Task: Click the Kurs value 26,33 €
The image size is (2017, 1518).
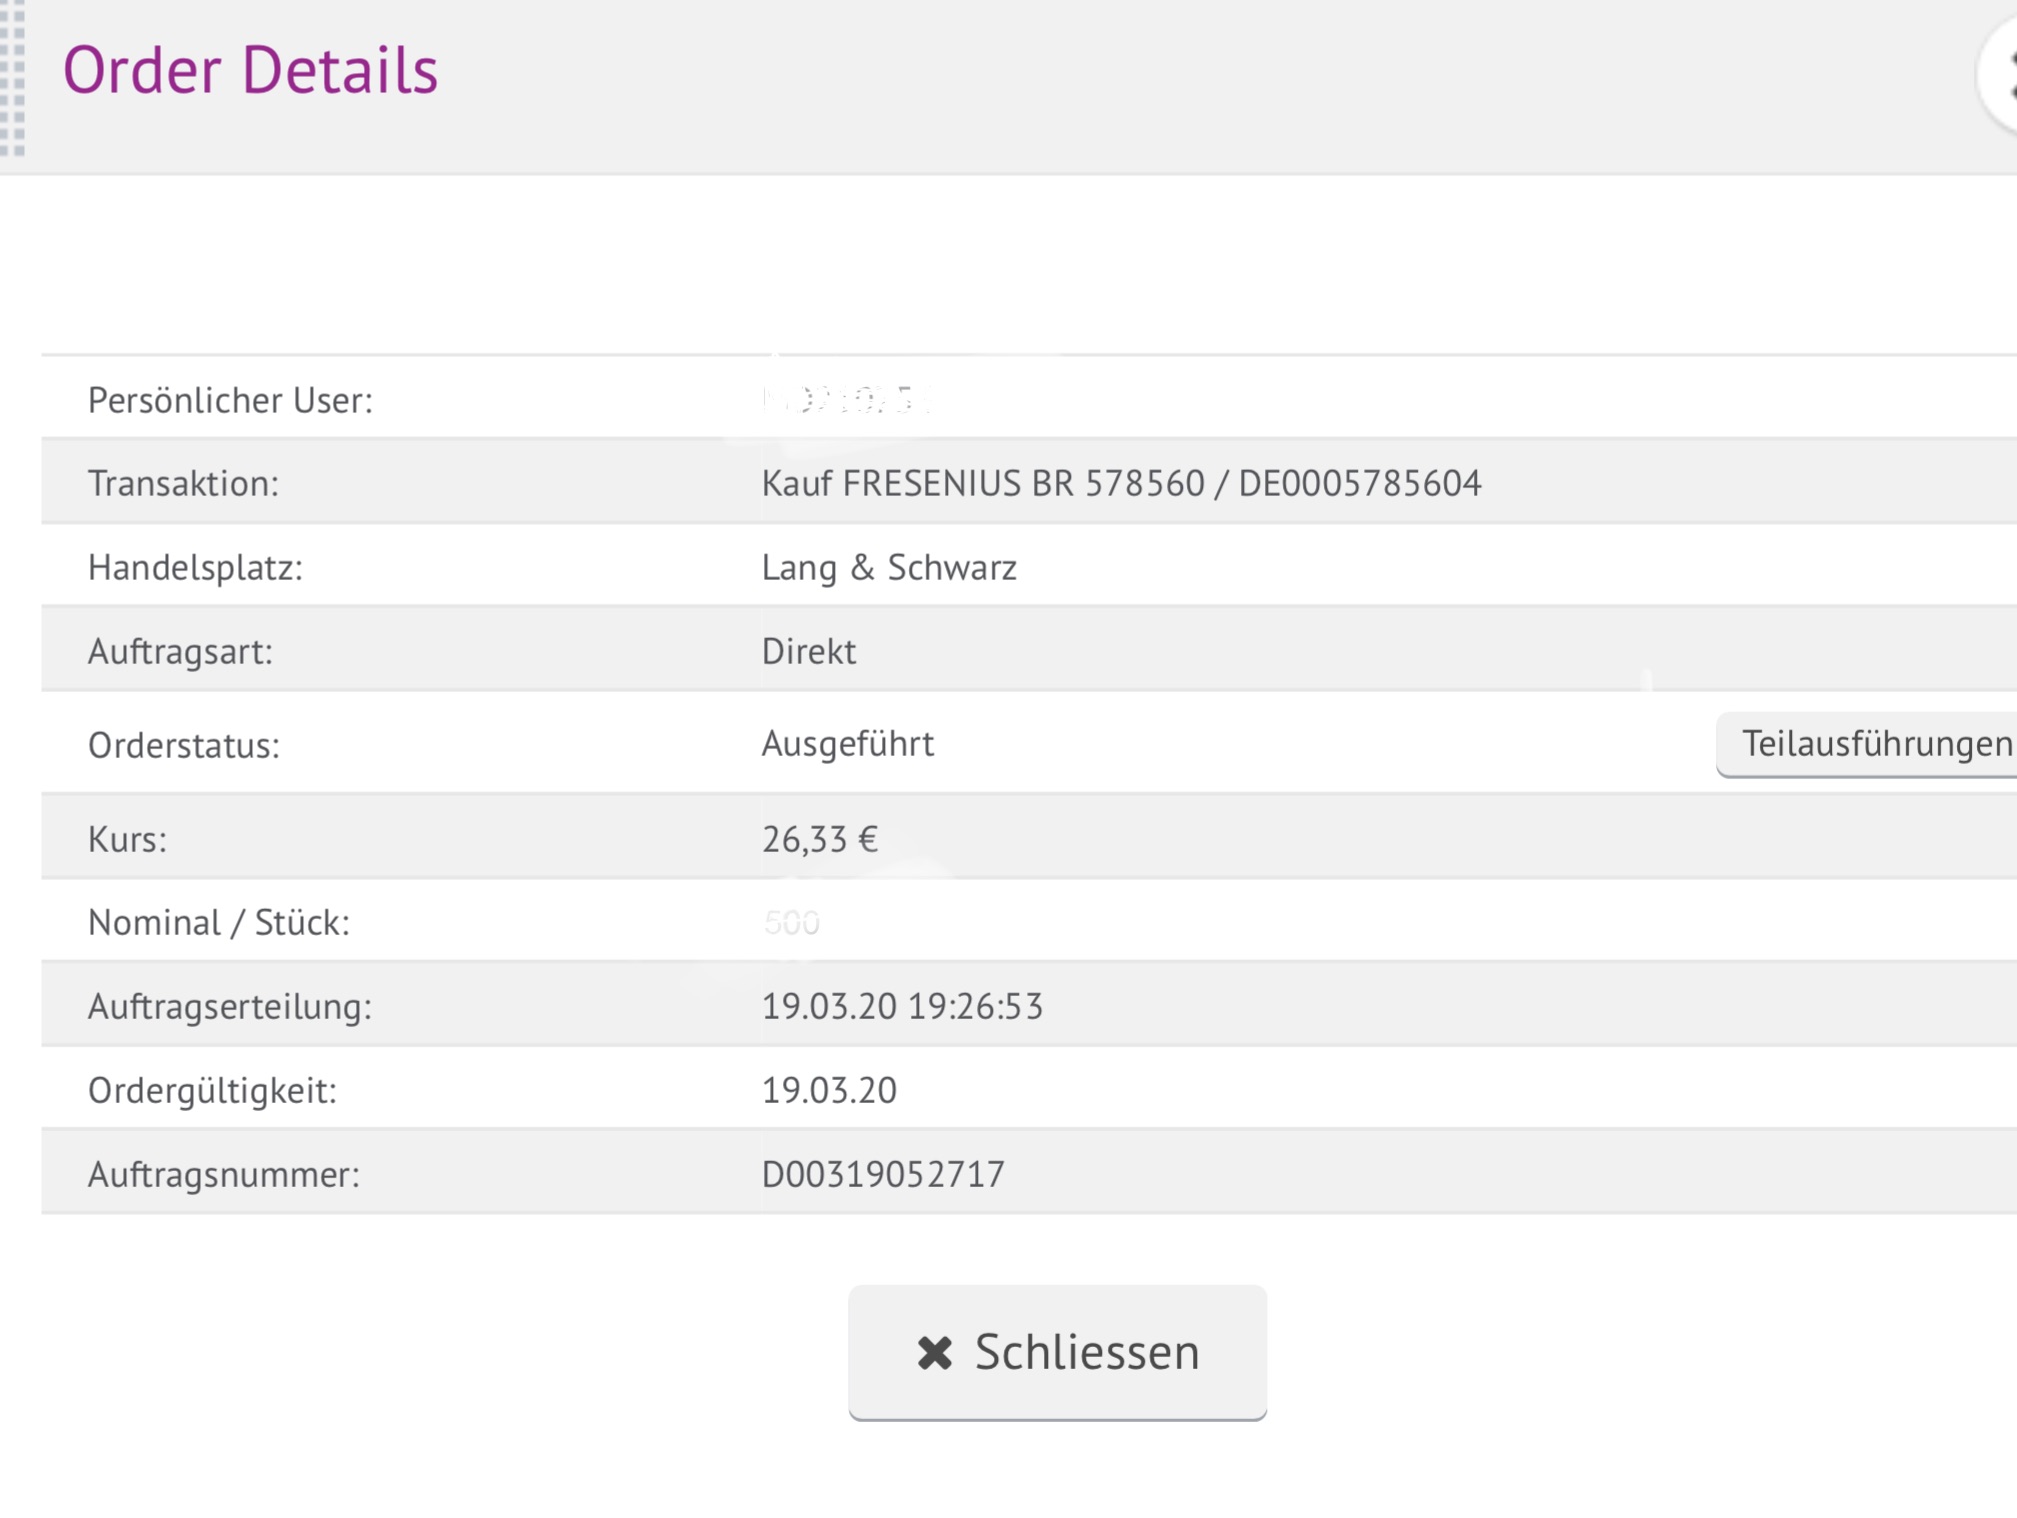Action: coord(819,839)
